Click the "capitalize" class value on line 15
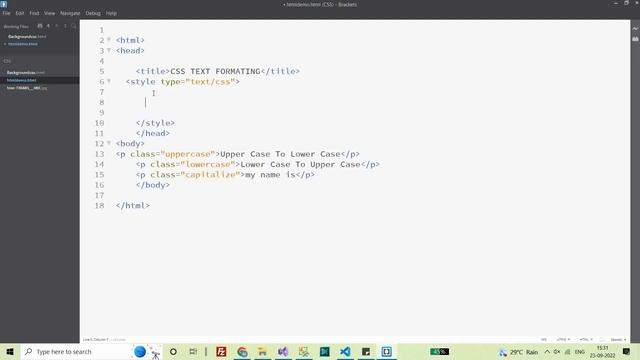The width and height of the screenshot is (640, 360). tap(210, 174)
